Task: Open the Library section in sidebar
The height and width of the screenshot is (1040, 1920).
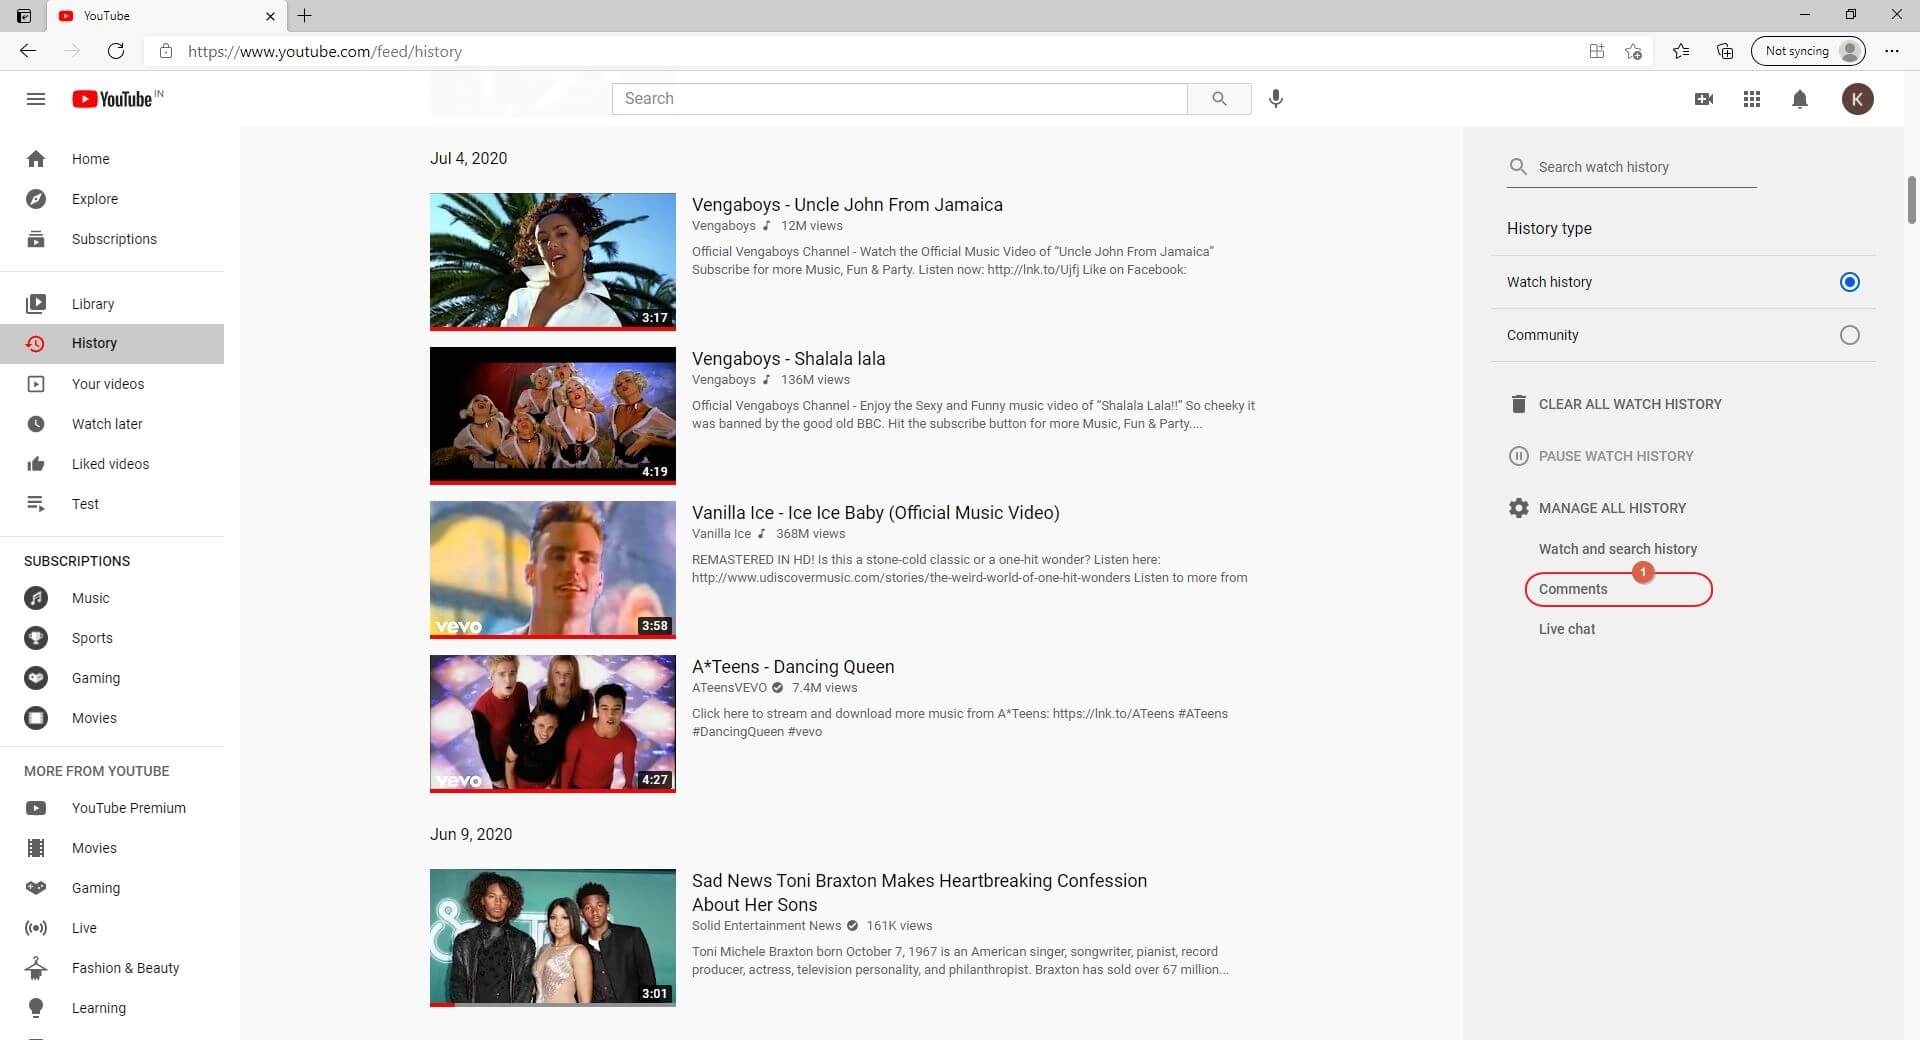Action: (x=93, y=304)
